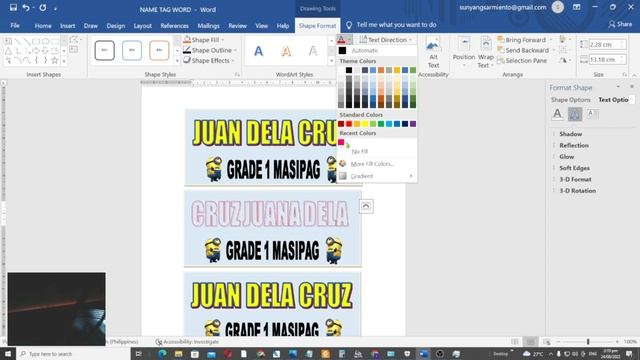Click the Save icon in title bar

pos(13,7)
